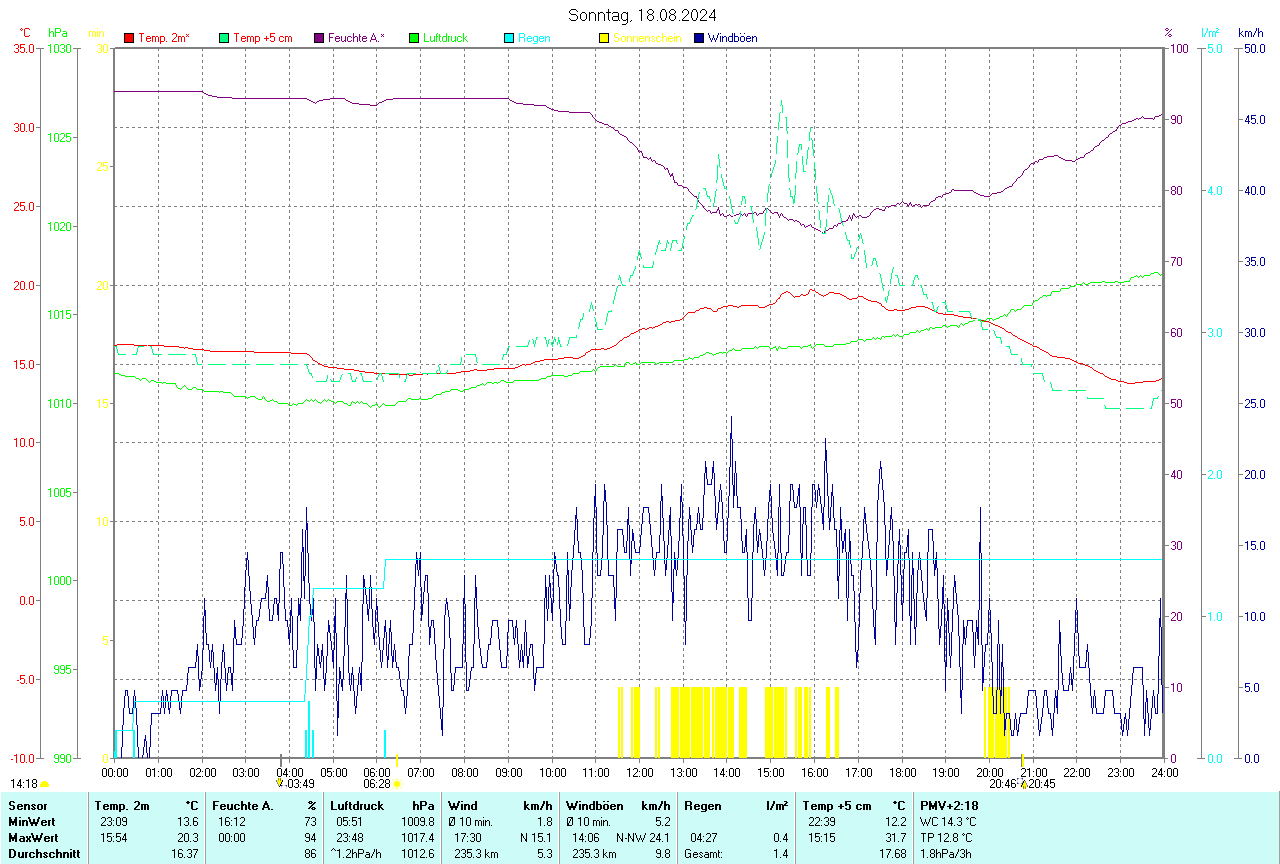
Task: Click the gust value N-NW 24.1
Action: [x=643, y=837]
